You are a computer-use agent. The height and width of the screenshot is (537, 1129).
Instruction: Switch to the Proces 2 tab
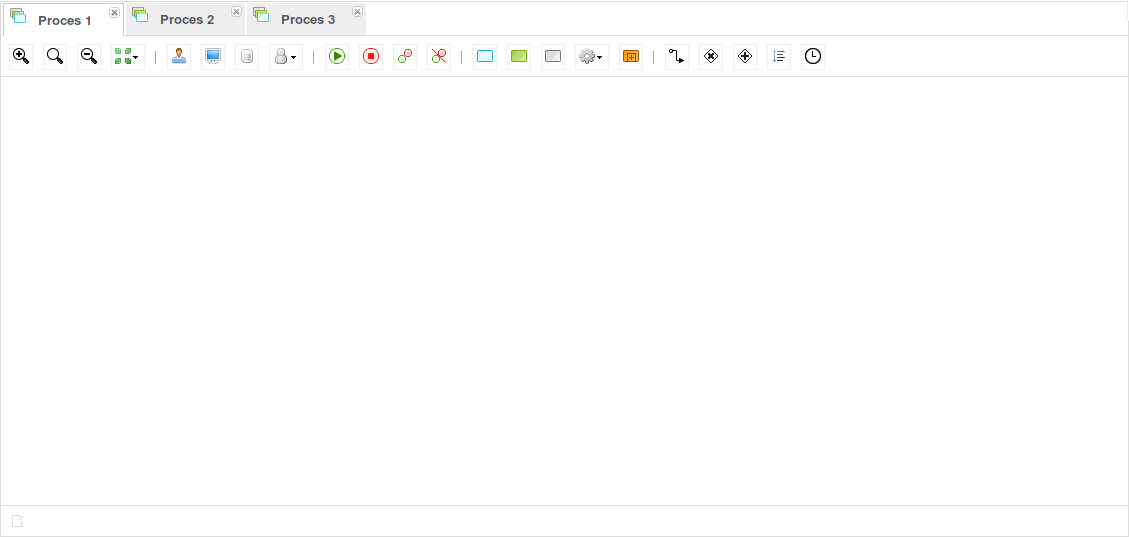click(x=186, y=19)
